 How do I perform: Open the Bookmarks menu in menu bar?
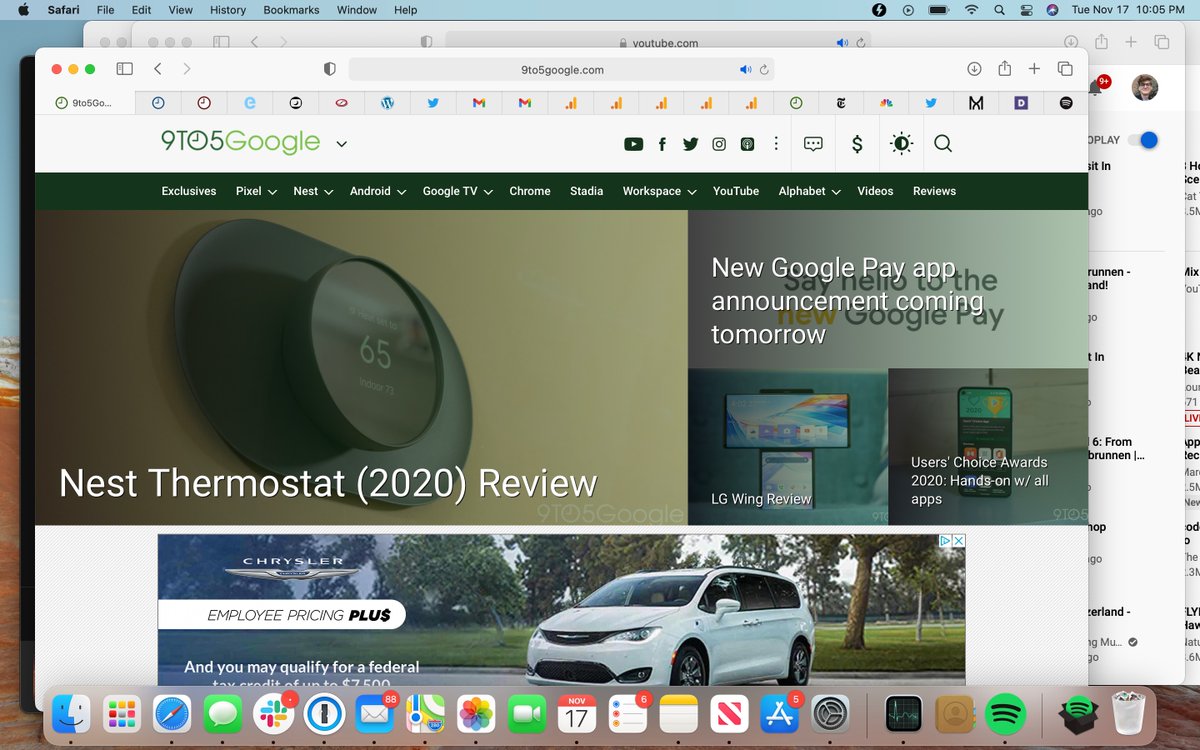click(x=291, y=10)
